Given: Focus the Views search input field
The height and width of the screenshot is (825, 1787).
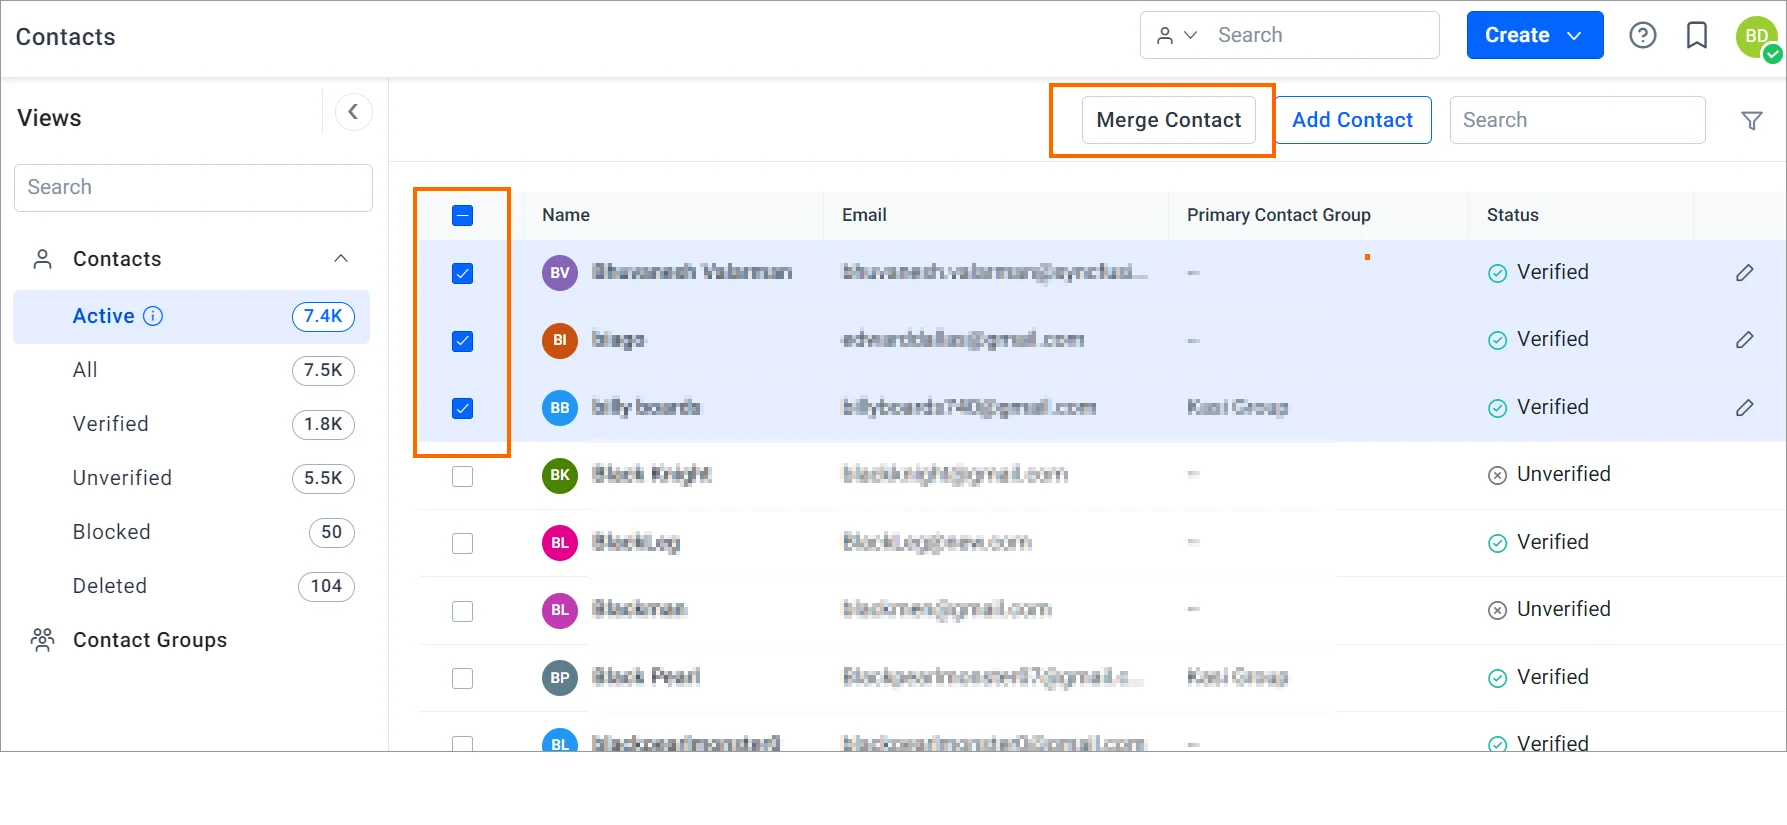Looking at the screenshot, I should point(193,188).
